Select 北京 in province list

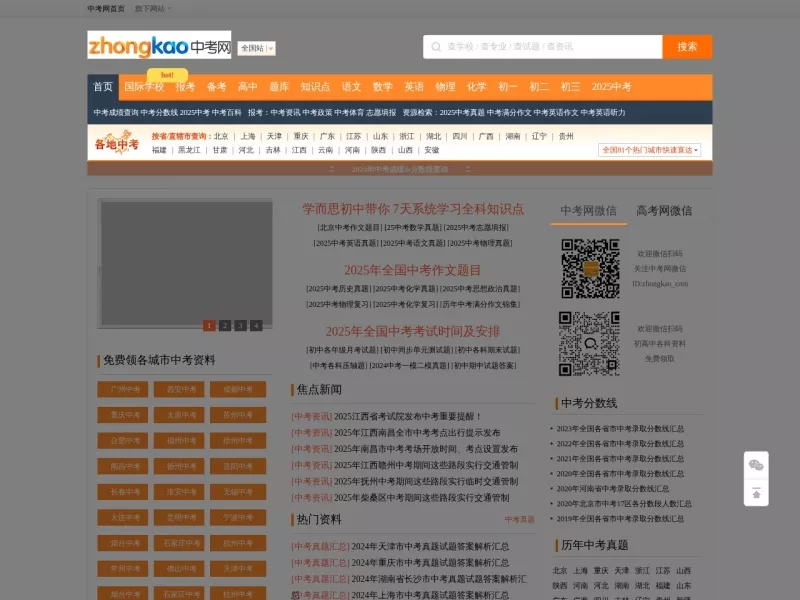[221, 136]
